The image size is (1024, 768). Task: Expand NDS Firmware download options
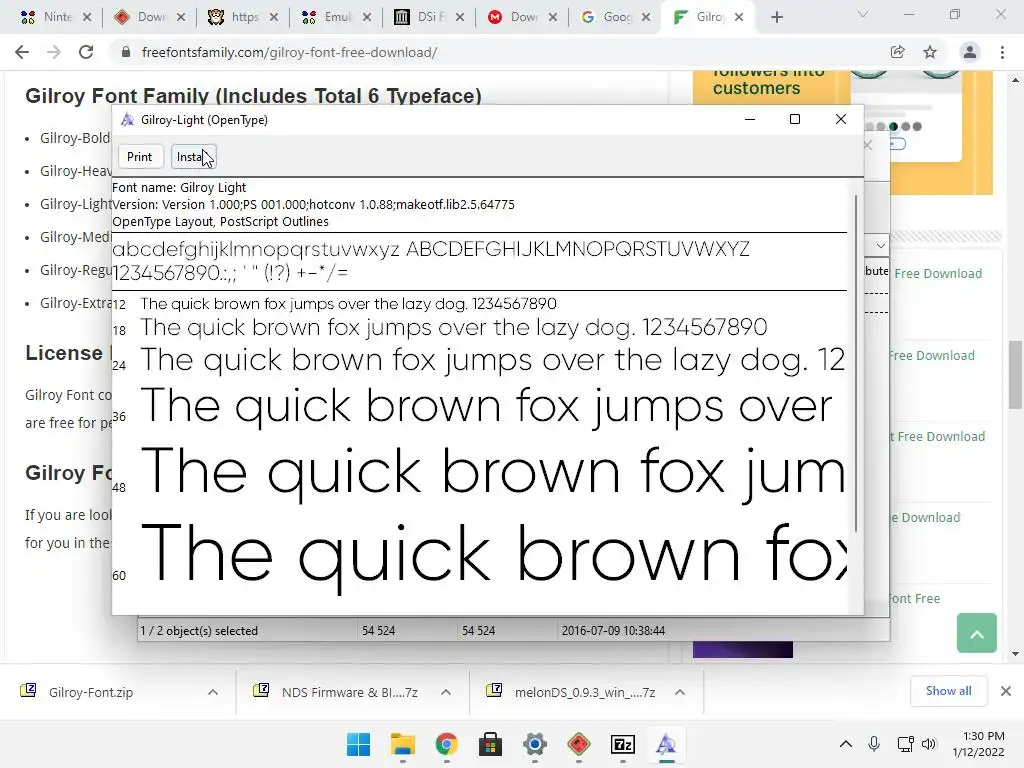pyautogui.click(x=446, y=692)
